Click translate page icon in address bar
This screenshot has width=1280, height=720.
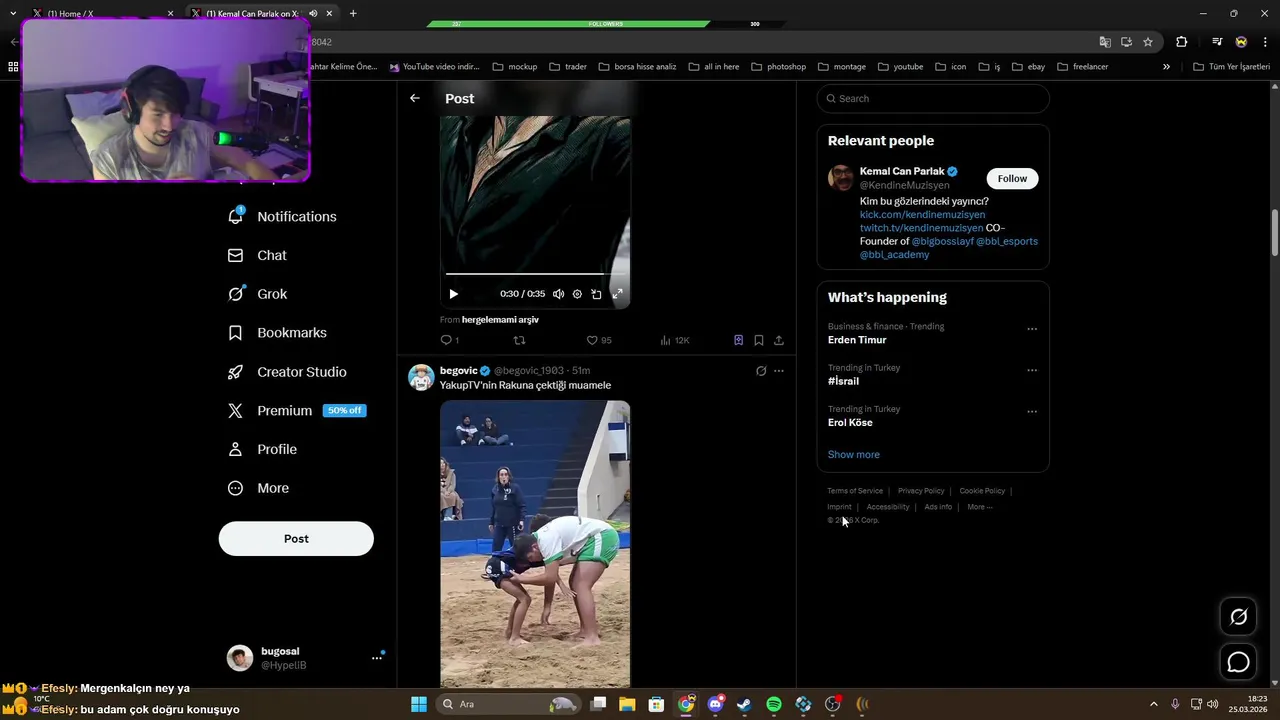[1105, 42]
